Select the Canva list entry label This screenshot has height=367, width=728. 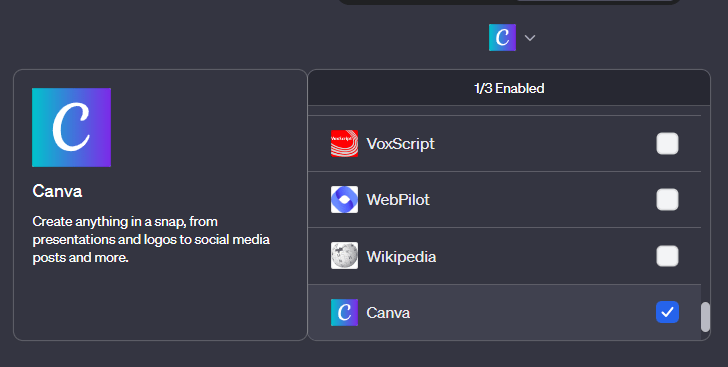(x=388, y=313)
